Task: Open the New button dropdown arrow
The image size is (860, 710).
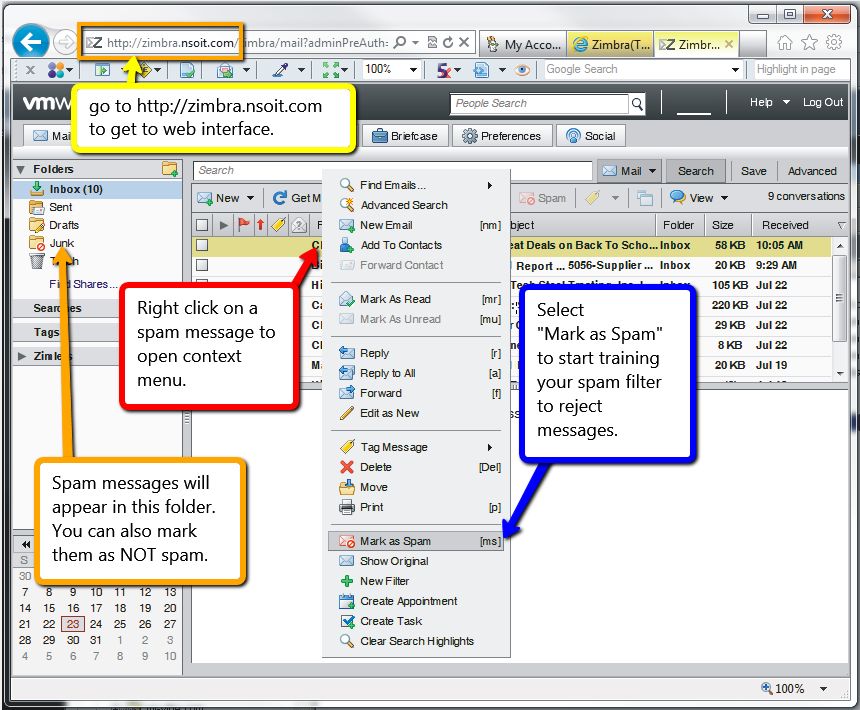Action: (x=250, y=198)
